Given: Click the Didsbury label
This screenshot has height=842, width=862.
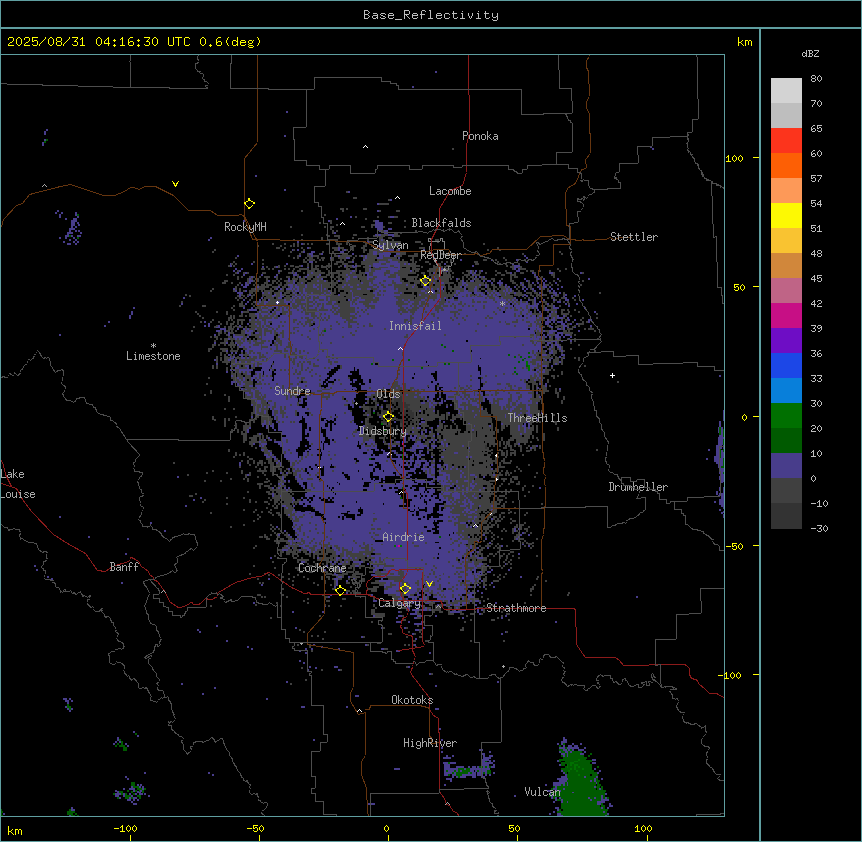Looking at the screenshot, I should point(383,431).
